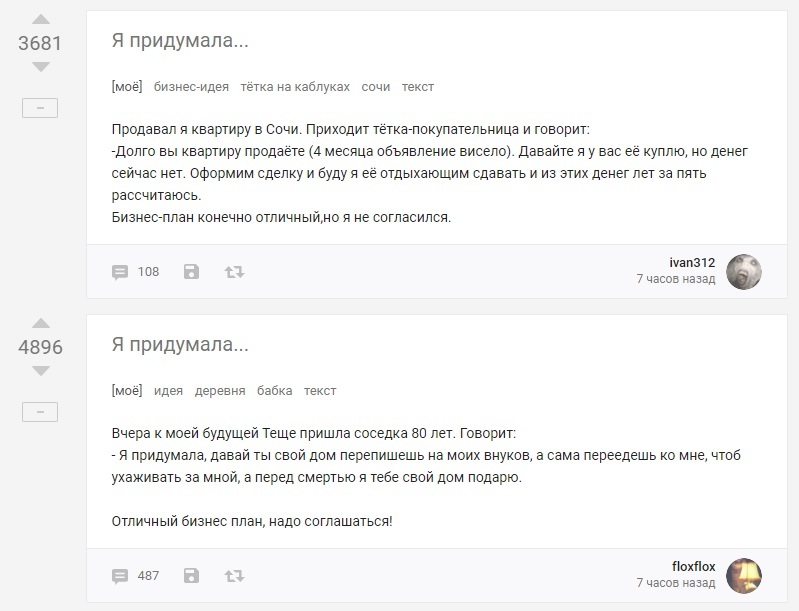Click floxflox's avatar picture
Screen dimensions: 799x611
(x=743, y=575)
